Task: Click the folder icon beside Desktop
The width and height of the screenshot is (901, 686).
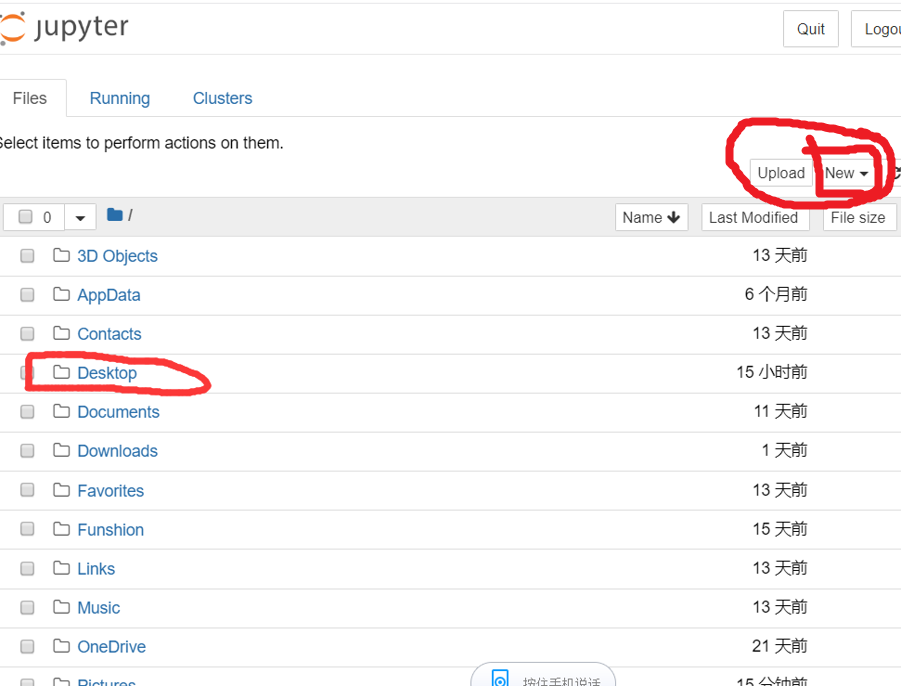Action: coord(61,372)
